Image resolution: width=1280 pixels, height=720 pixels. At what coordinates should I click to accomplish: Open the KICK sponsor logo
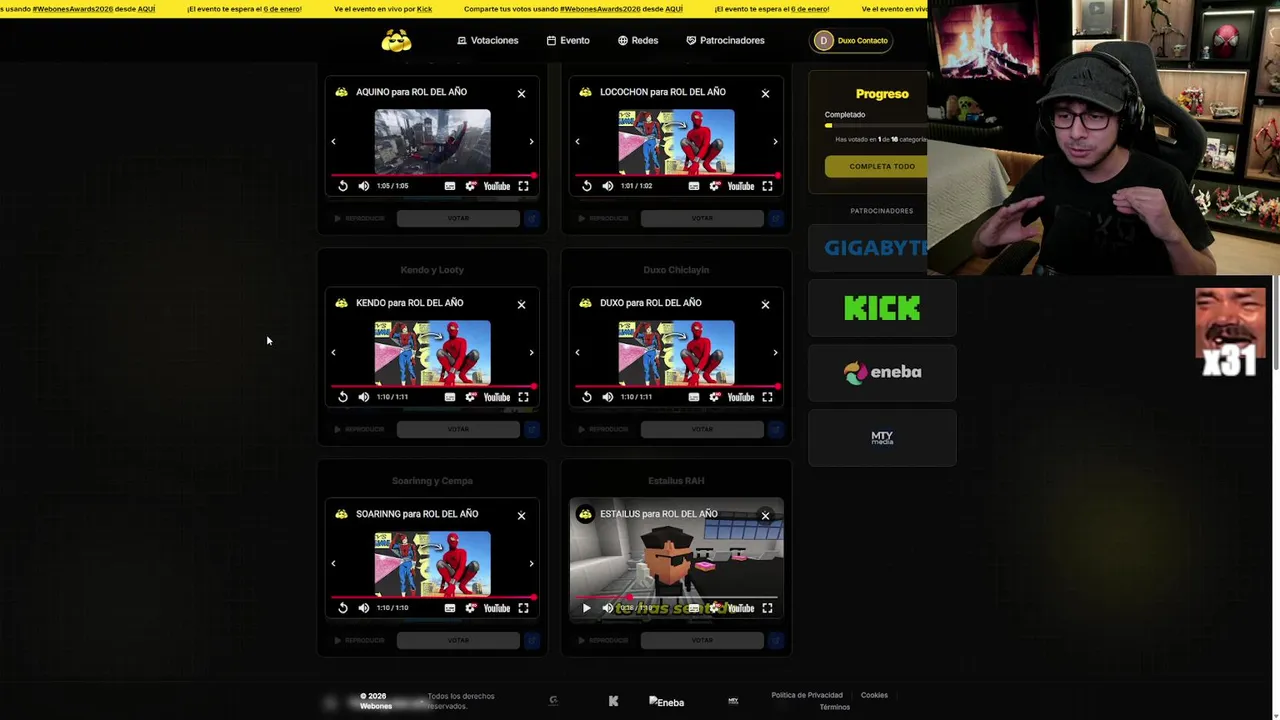[x=882, y=308]
